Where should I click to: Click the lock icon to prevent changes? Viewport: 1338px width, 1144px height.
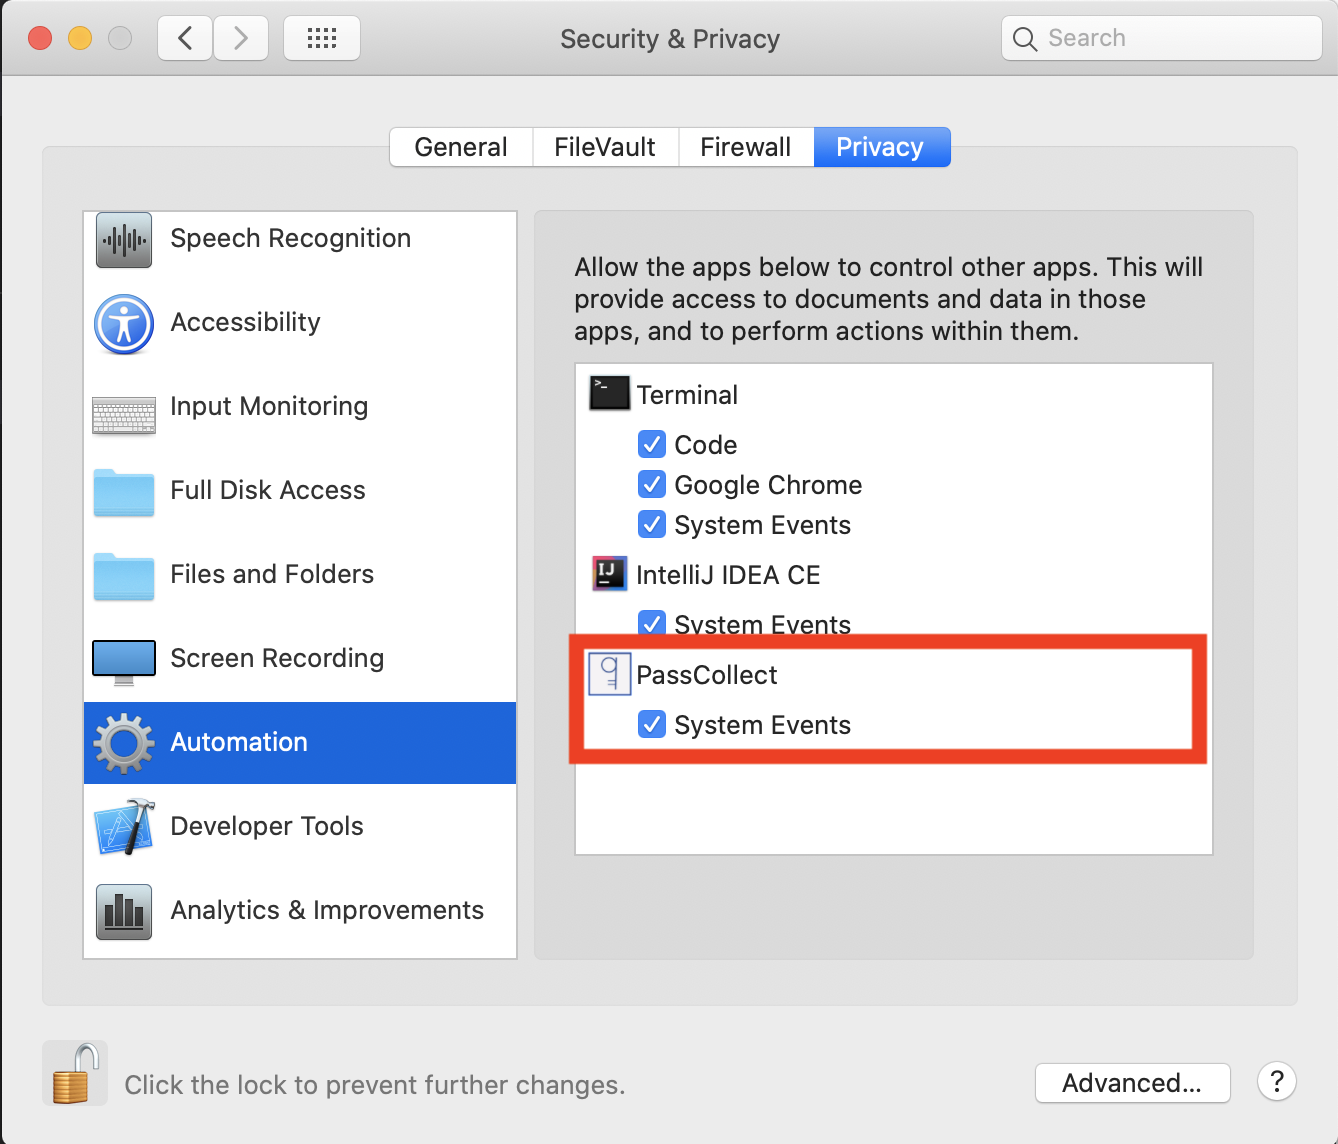point(75,1074)
